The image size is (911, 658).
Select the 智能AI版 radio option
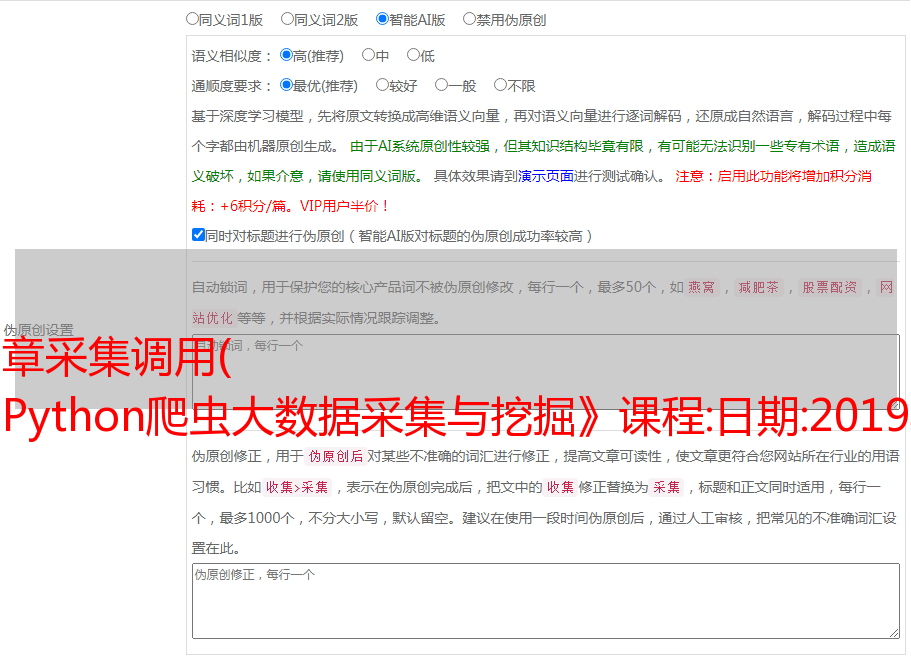click(x=382, y=19)
